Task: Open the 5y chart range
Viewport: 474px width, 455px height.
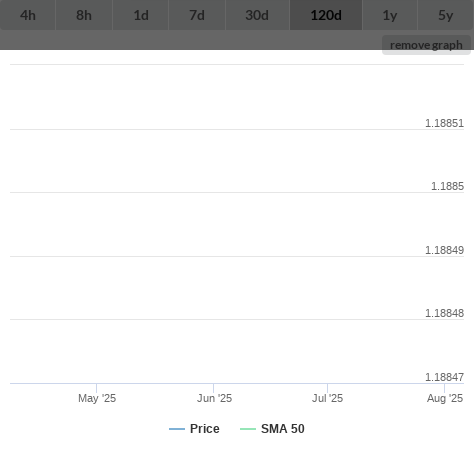Action: [446, 15]
